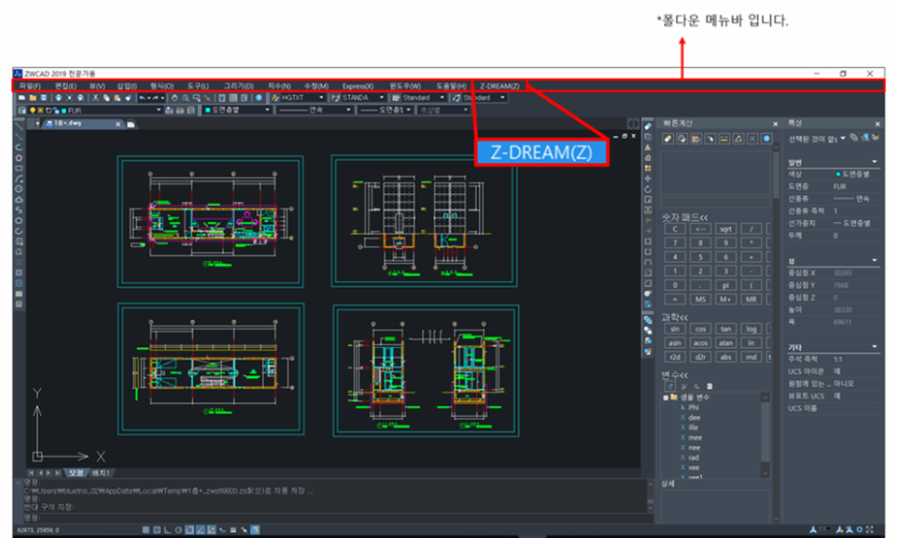
Task: Click the eraser icon in the quick calculator toolbar
Action: 668,139
